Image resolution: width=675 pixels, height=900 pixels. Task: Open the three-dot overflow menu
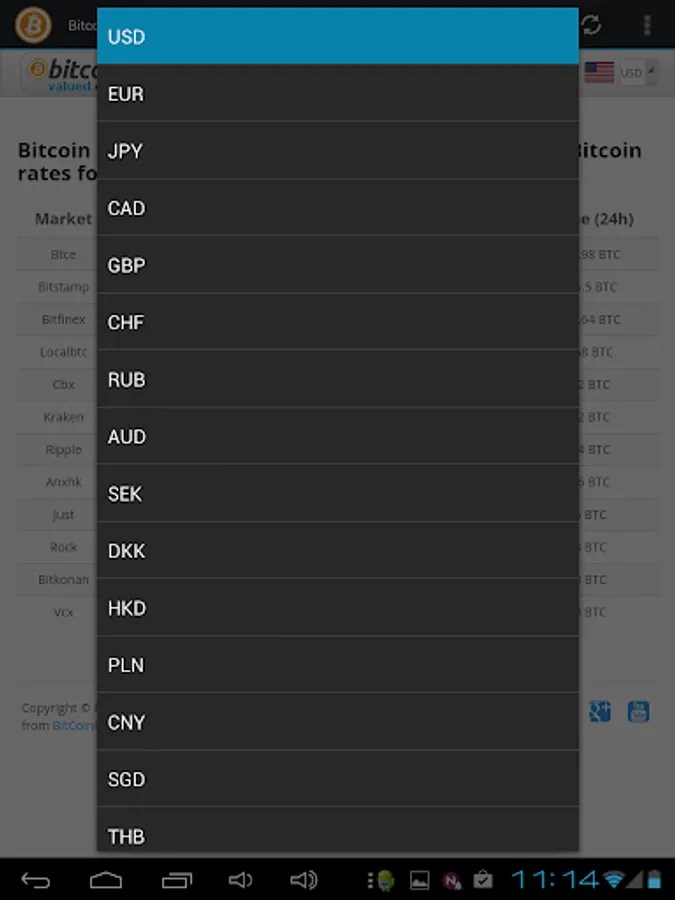click(648, 24)
